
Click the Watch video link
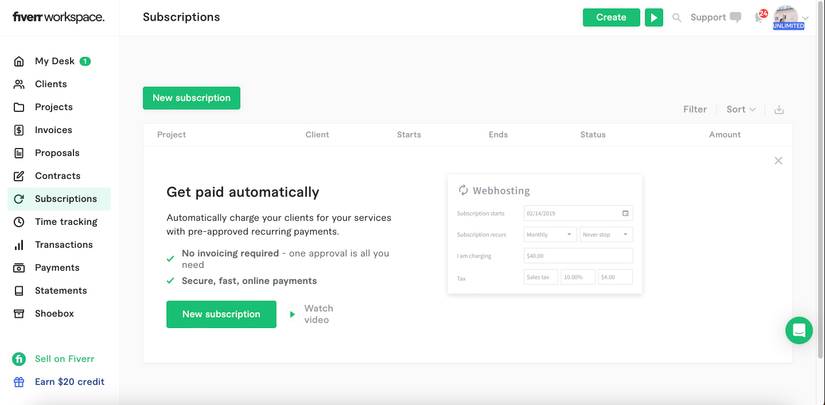(x=318, y=314)
